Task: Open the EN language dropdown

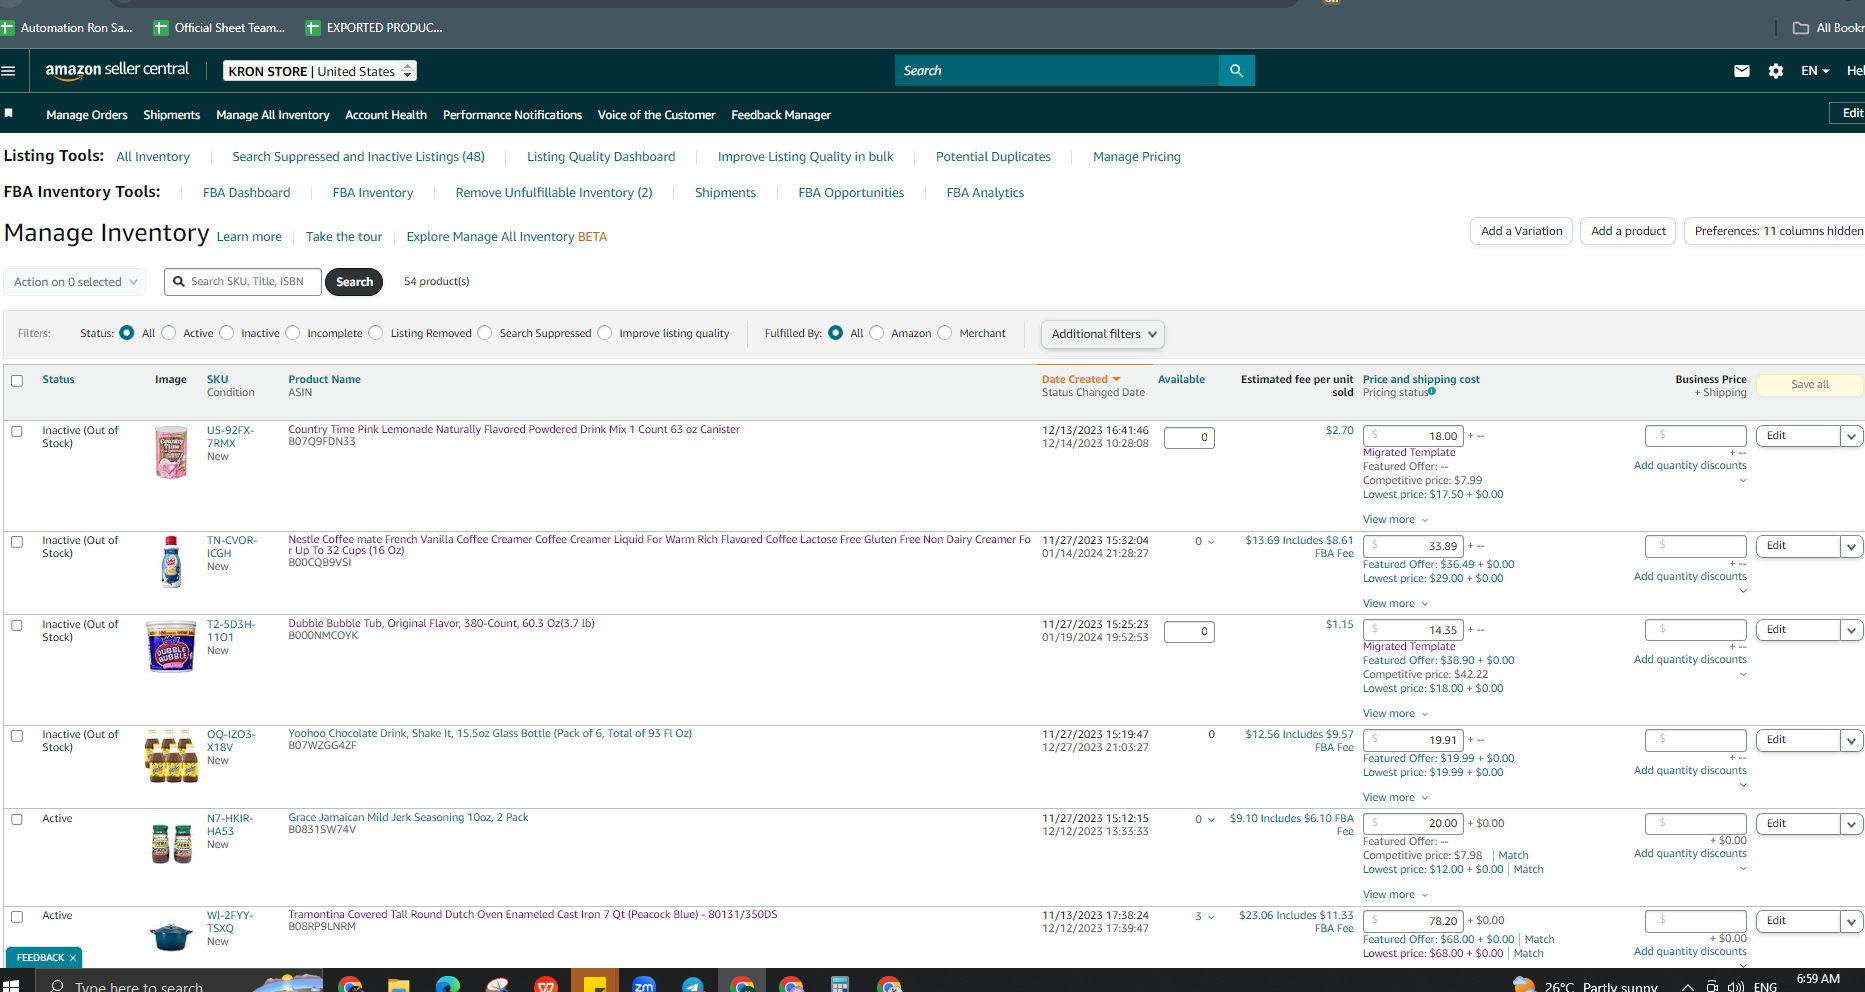Action: pyautogui.click(x=1815, y=71)
